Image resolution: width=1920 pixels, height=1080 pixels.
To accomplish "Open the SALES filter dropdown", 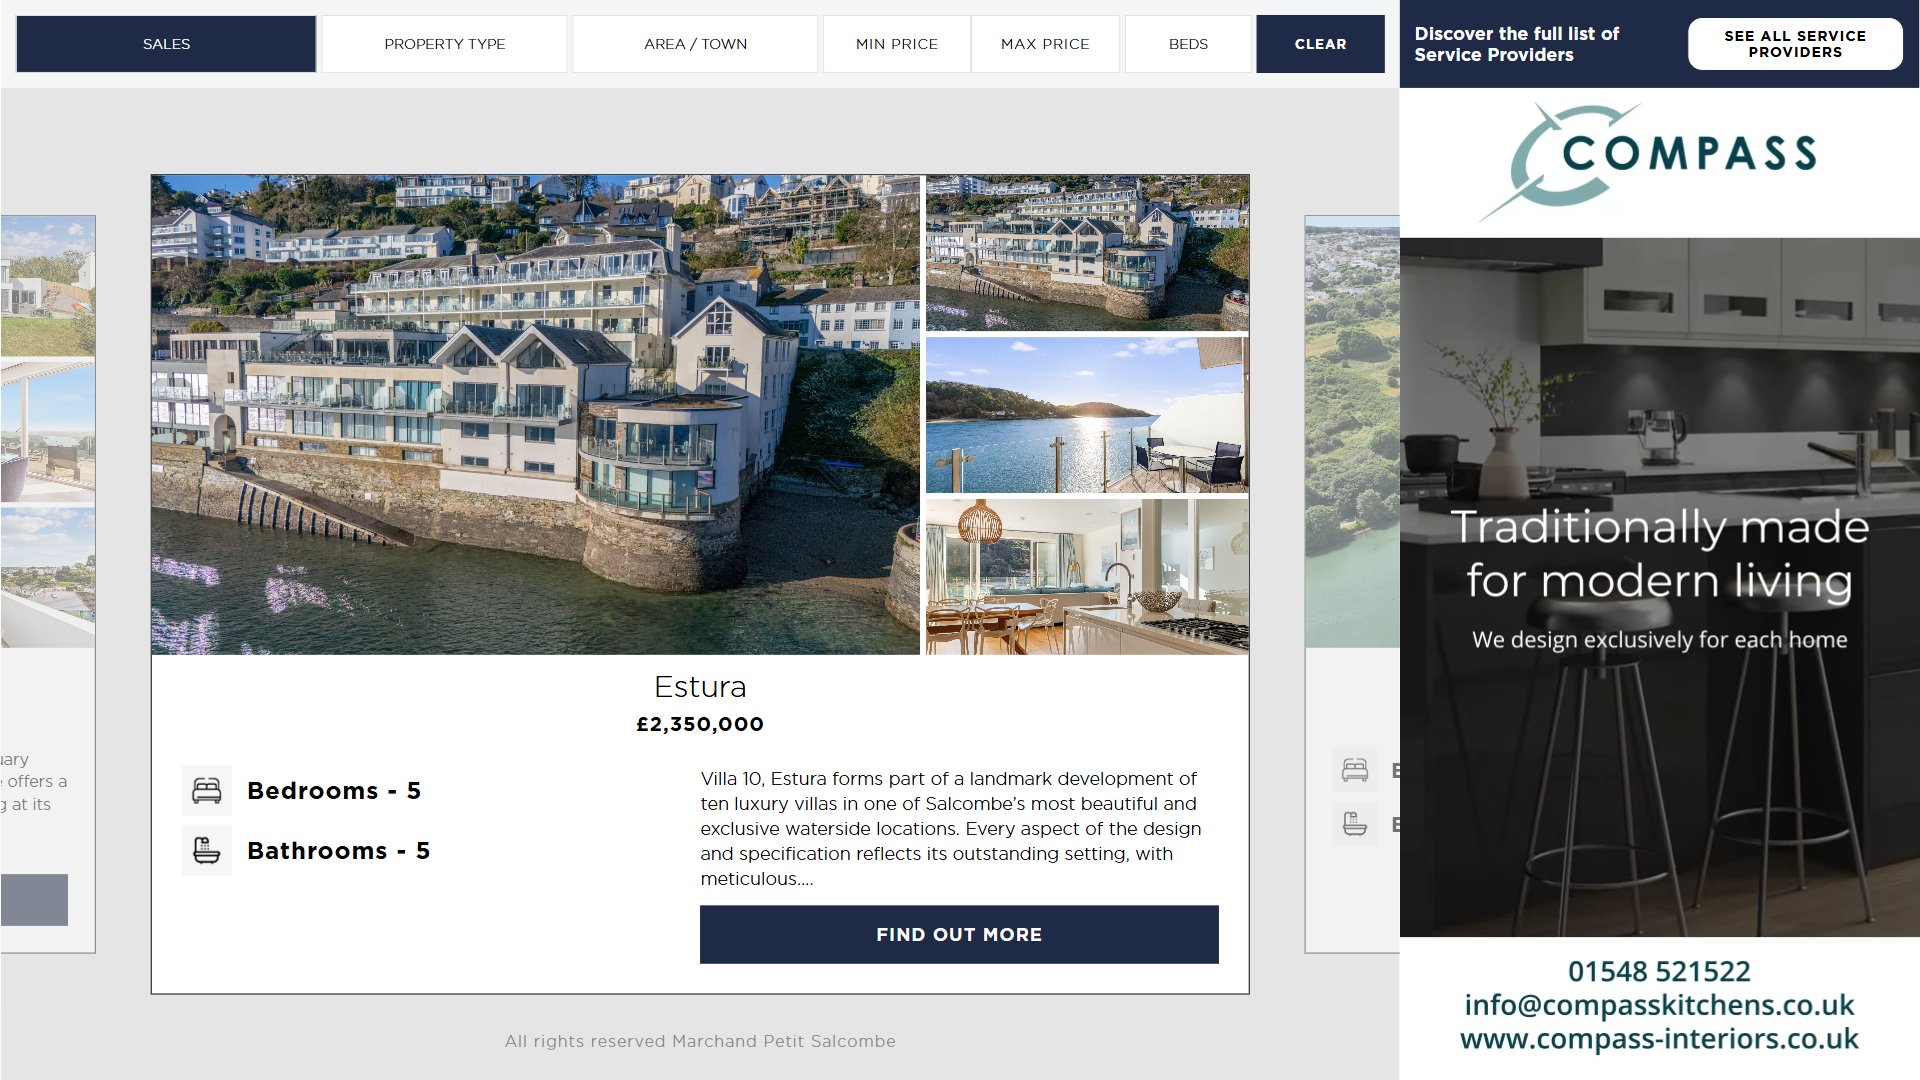I will pos(166,44).
